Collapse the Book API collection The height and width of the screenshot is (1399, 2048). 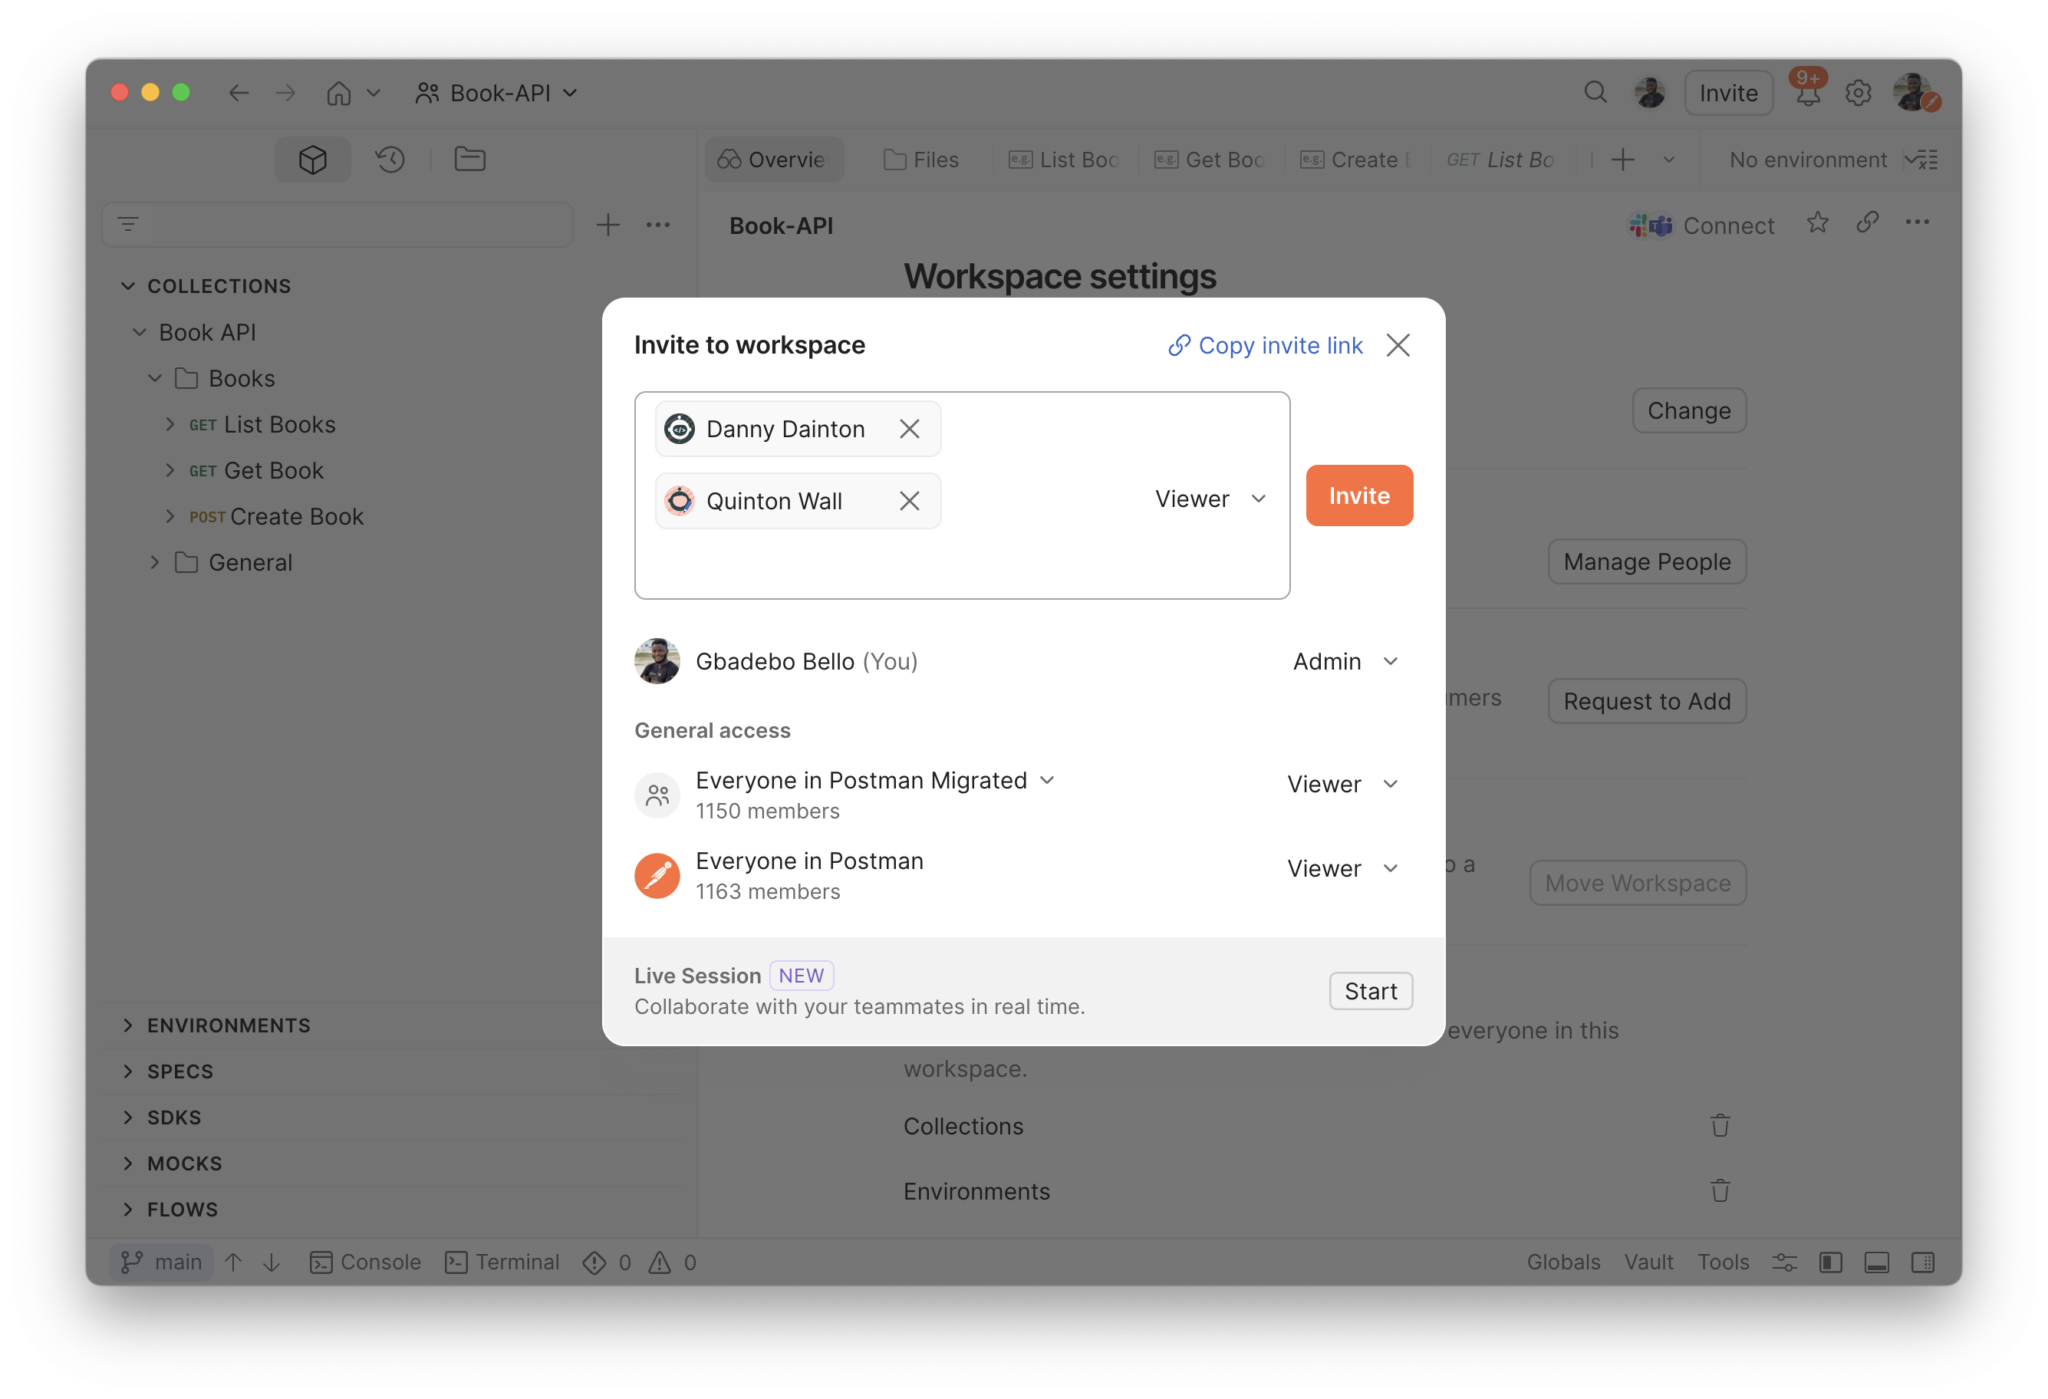140,332
